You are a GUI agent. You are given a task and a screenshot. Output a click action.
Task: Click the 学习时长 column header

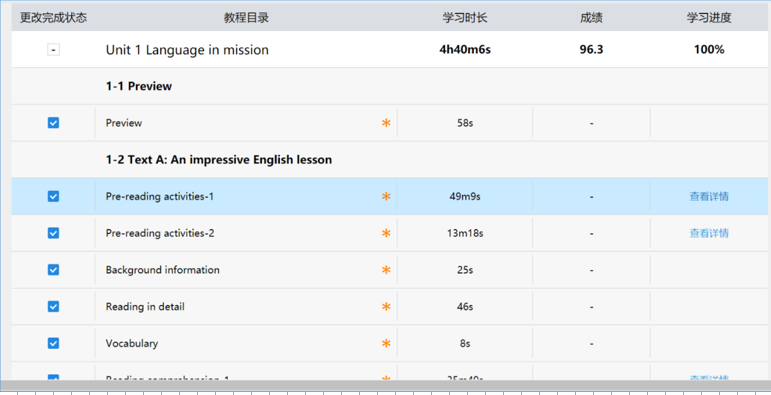(x=465, y=18)
